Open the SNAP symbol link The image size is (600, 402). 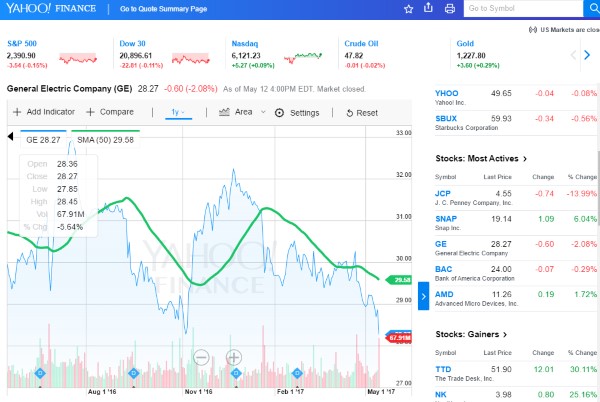coord(449,218)
